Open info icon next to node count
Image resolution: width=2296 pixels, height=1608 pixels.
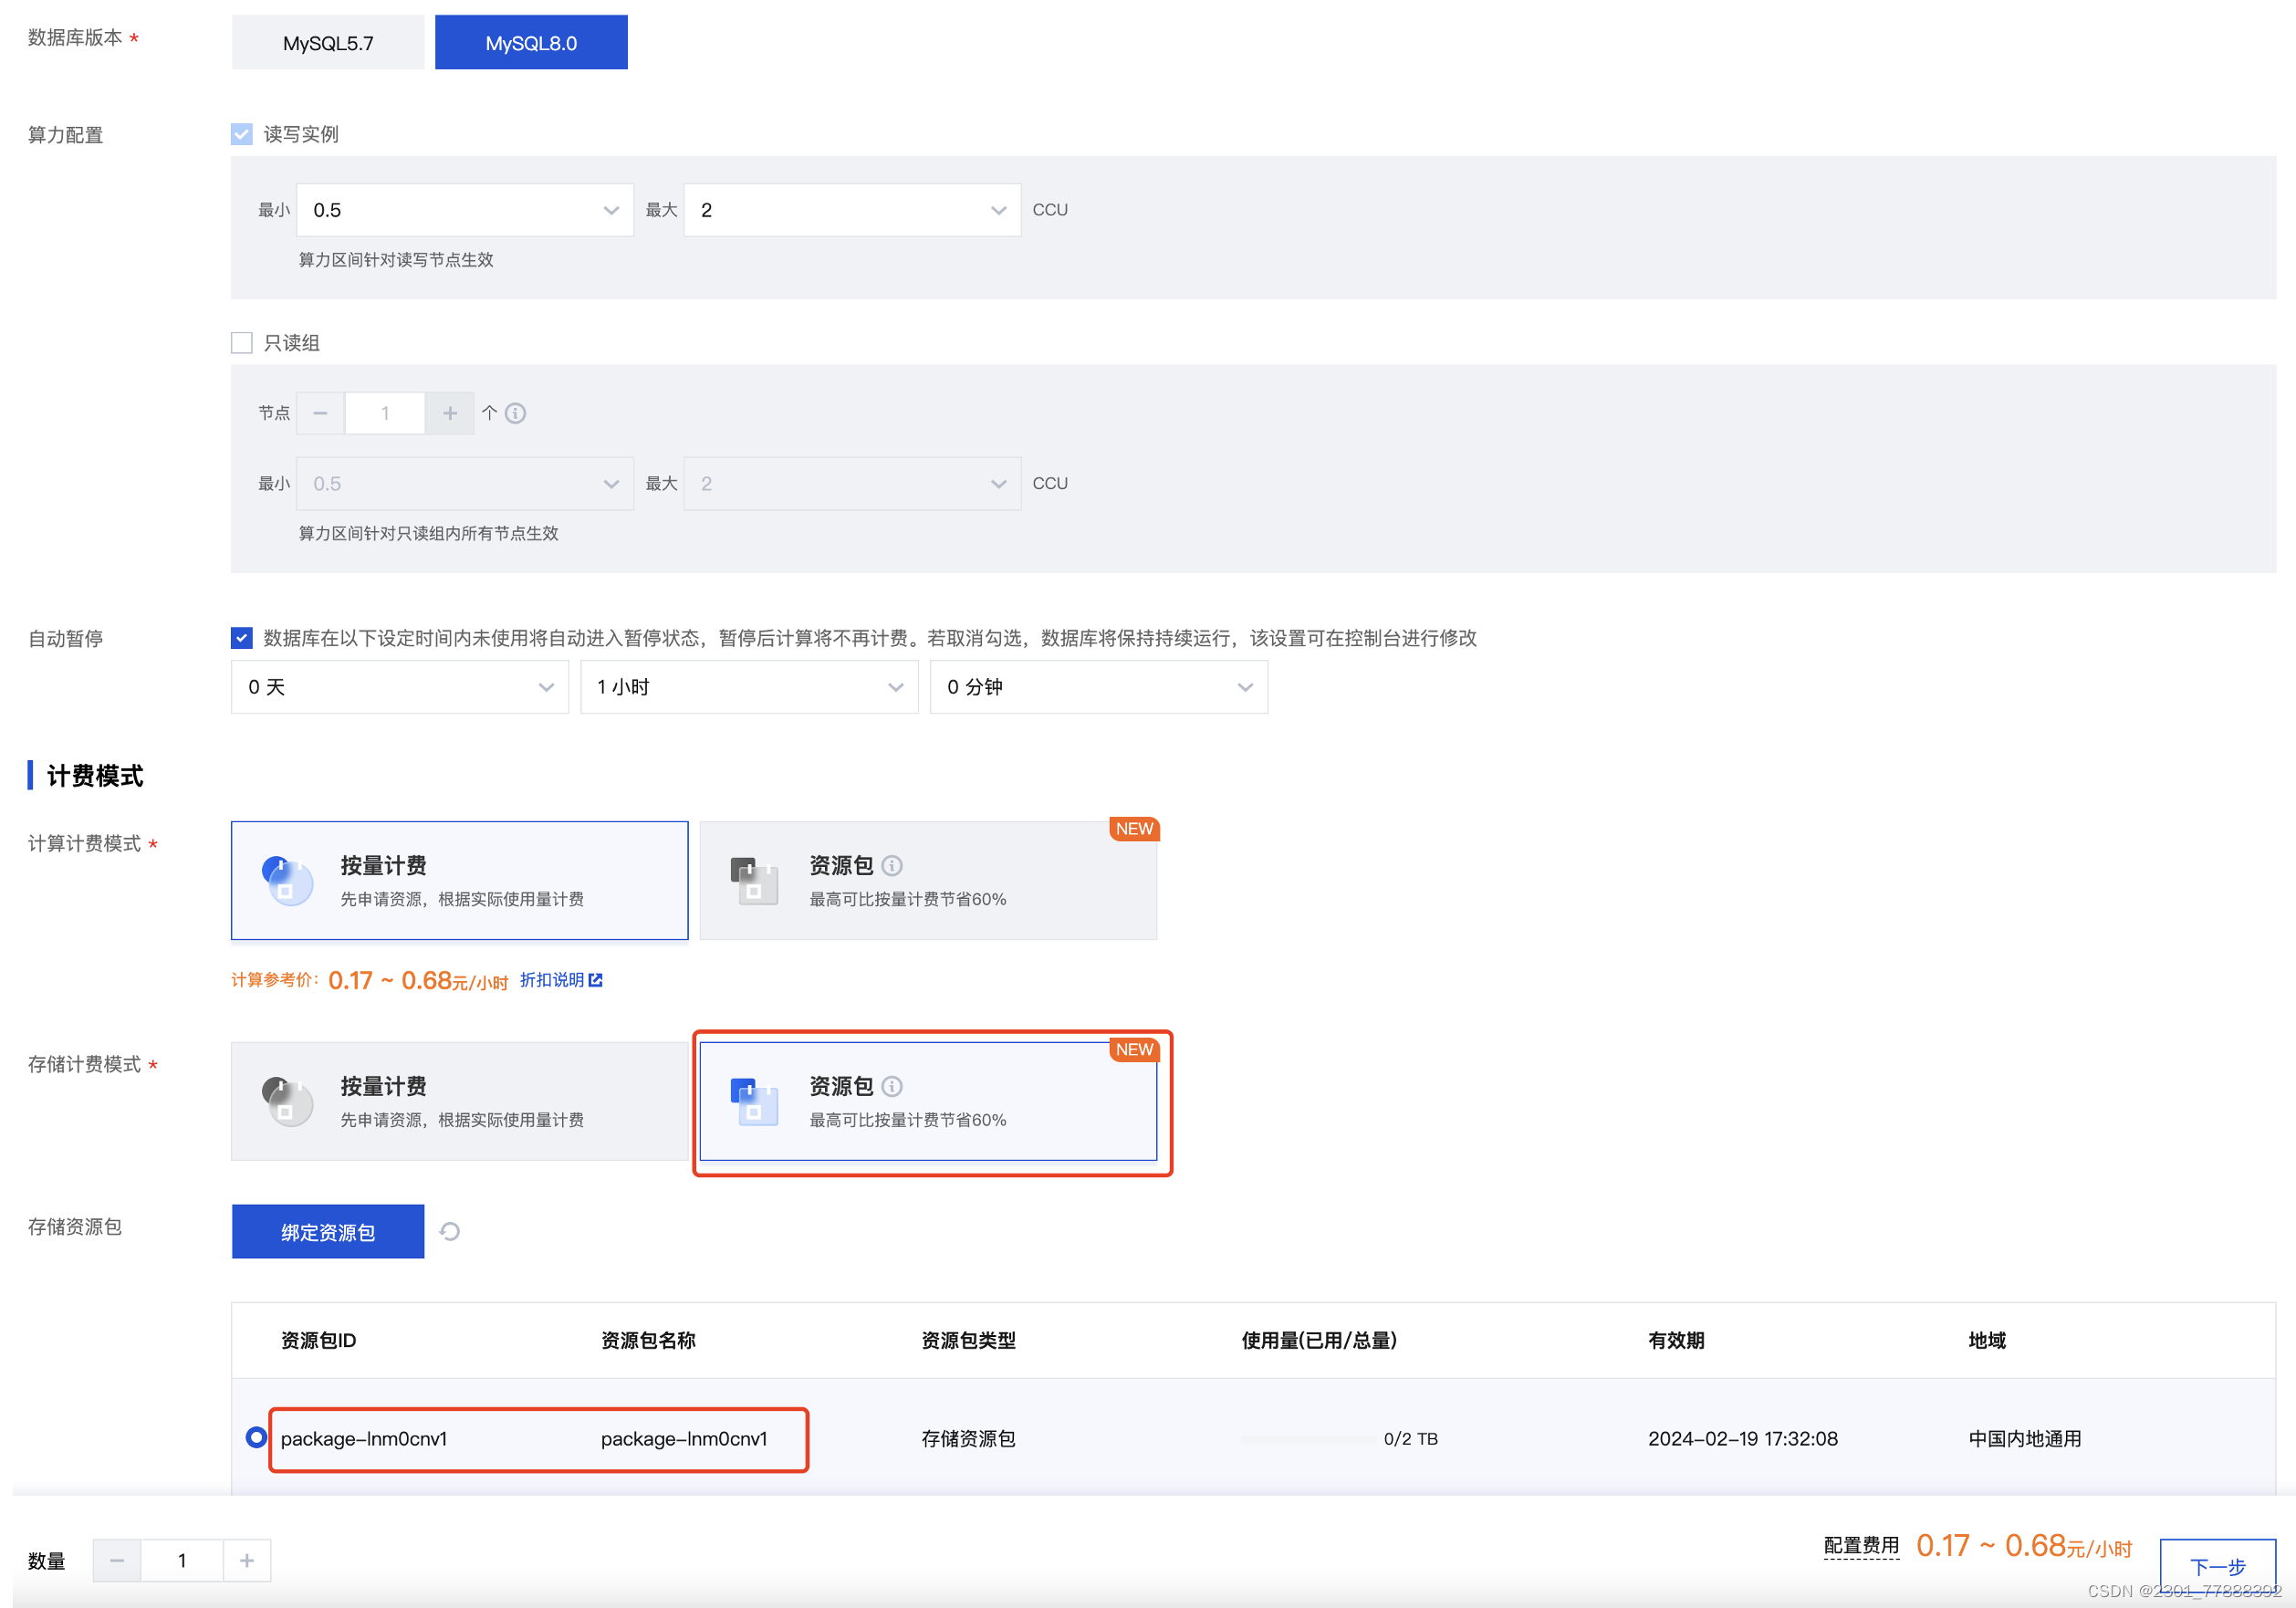click(x=515, y=413)
